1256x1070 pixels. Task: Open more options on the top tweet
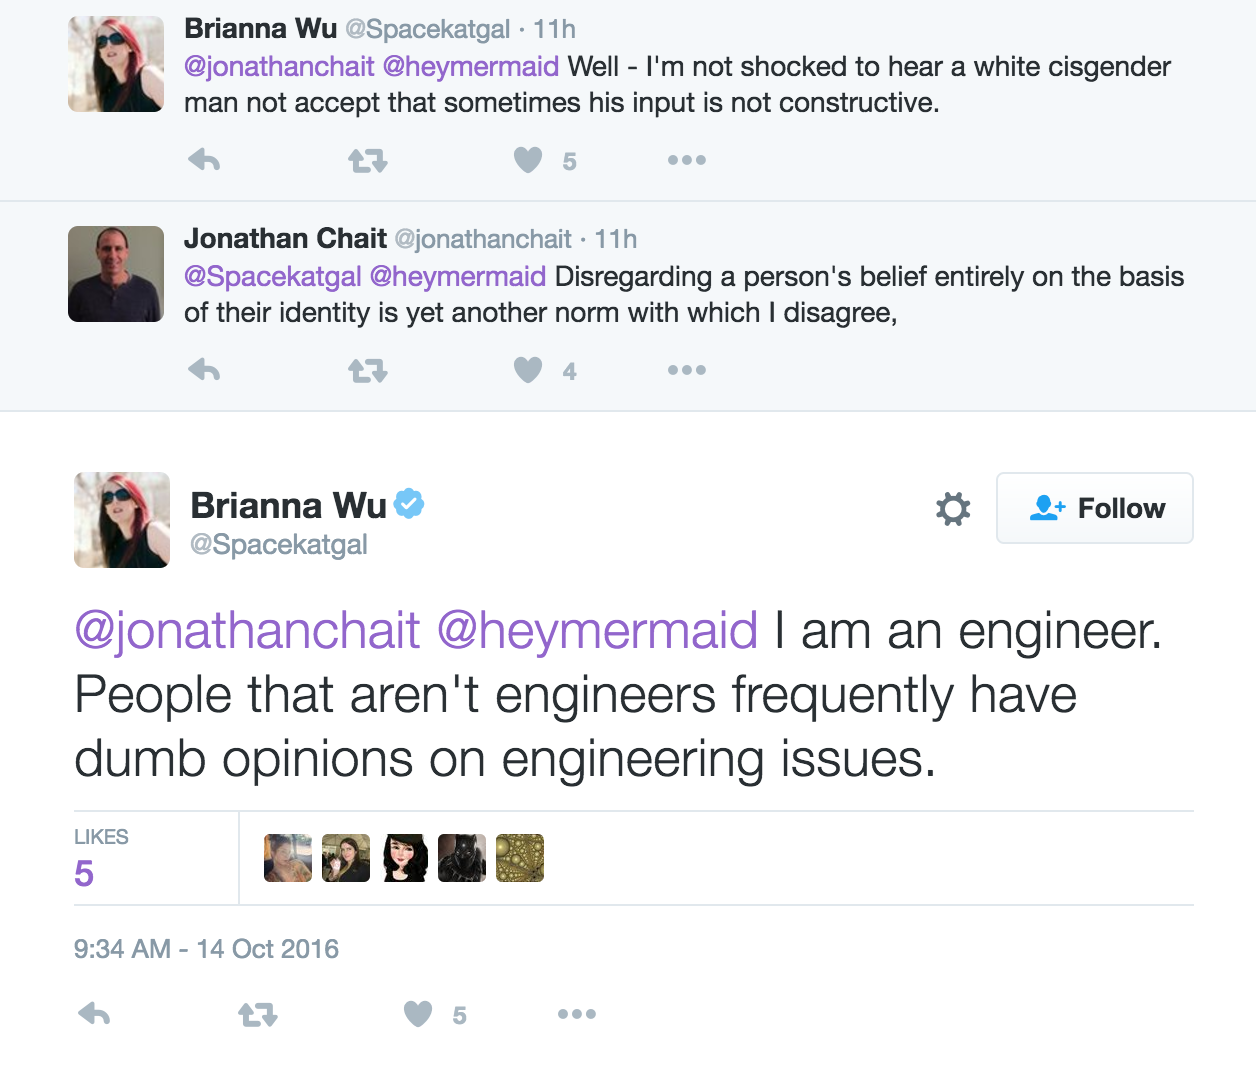point(687,160)
